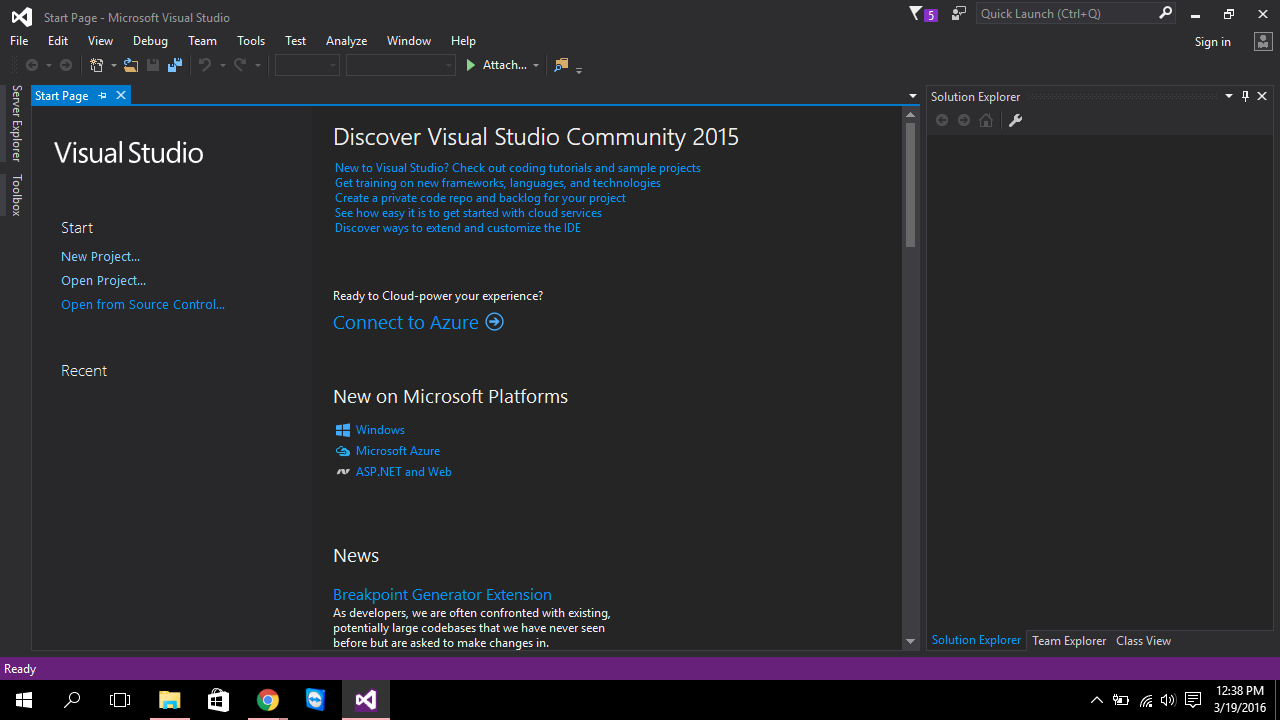Select the Undo icon in the toolbar
Screen dimensions: 1280x720
pyautogui.click(x=206, y=64)
